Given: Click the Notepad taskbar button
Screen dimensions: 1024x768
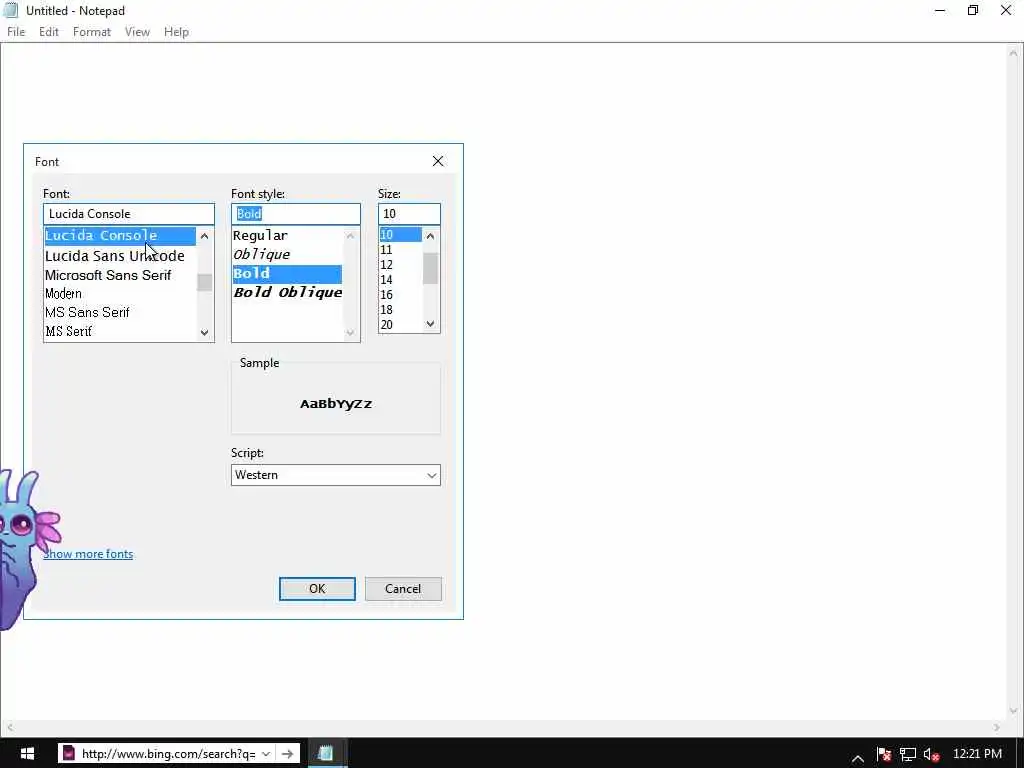Looking at the screenshot, I should [x=326, y=754].
